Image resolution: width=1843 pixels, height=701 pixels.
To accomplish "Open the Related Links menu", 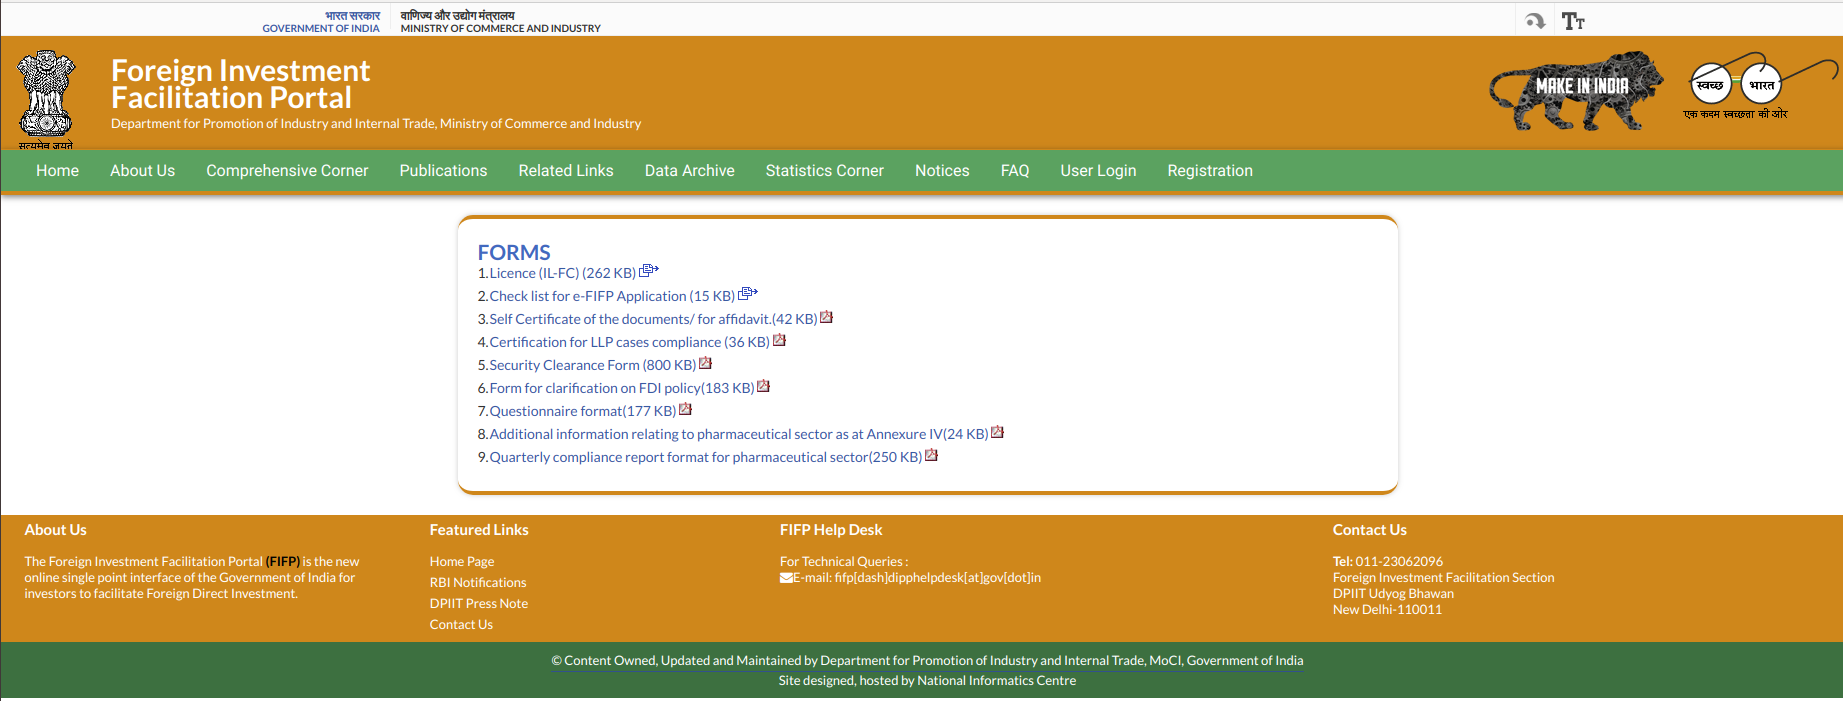I will click(x=566, y=171).
